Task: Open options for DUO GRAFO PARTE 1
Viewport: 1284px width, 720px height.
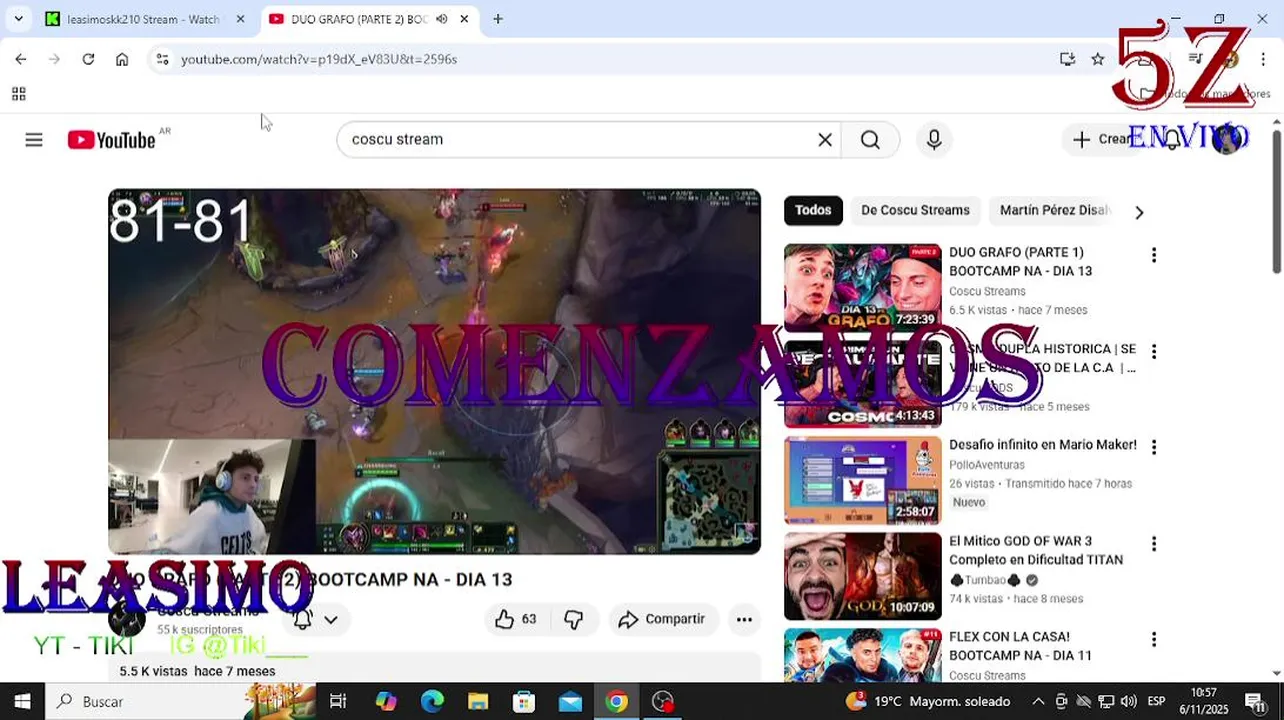Action: pos(1154,255)
